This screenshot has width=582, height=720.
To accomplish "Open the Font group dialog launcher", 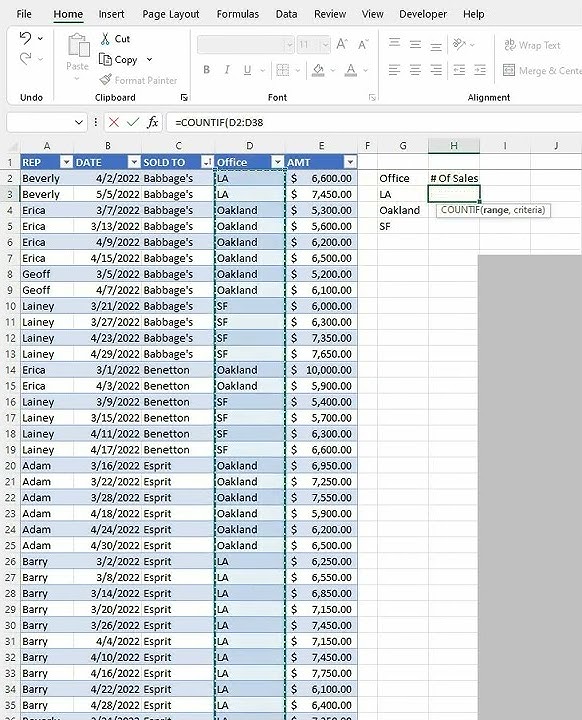I will point(372,97).
